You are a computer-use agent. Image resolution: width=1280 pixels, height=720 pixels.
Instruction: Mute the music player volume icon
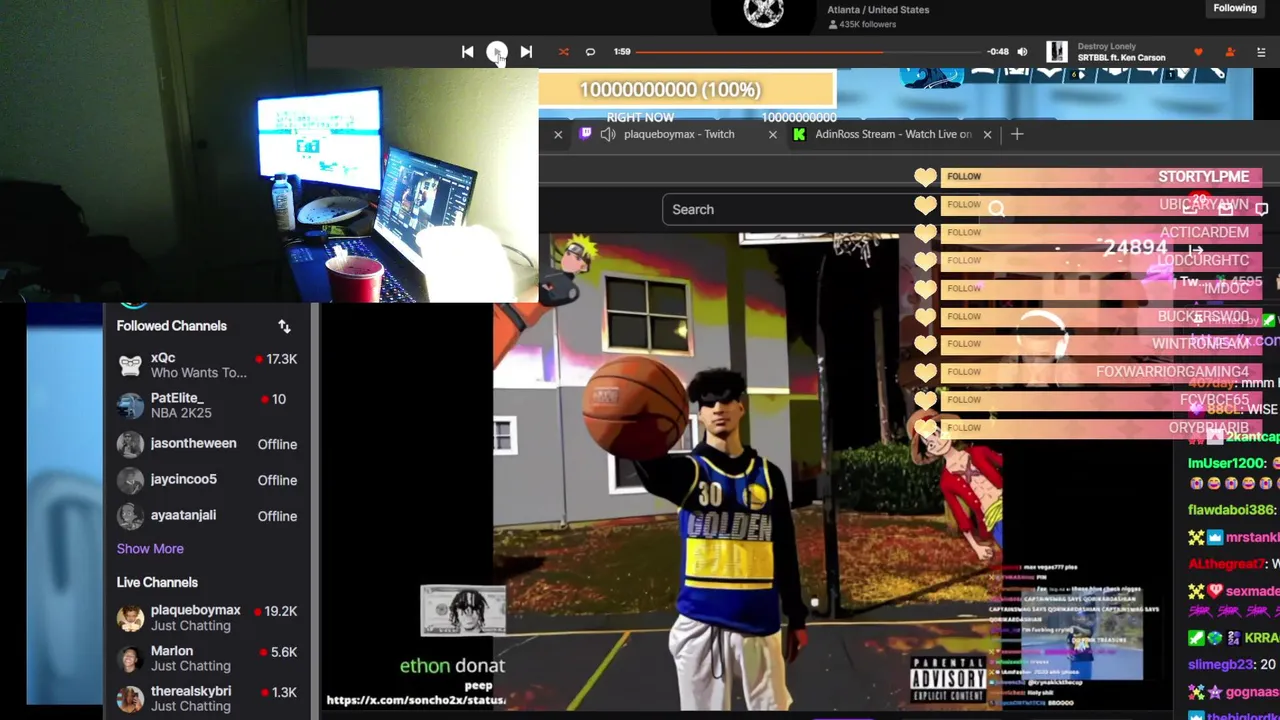coord(1022,52)
